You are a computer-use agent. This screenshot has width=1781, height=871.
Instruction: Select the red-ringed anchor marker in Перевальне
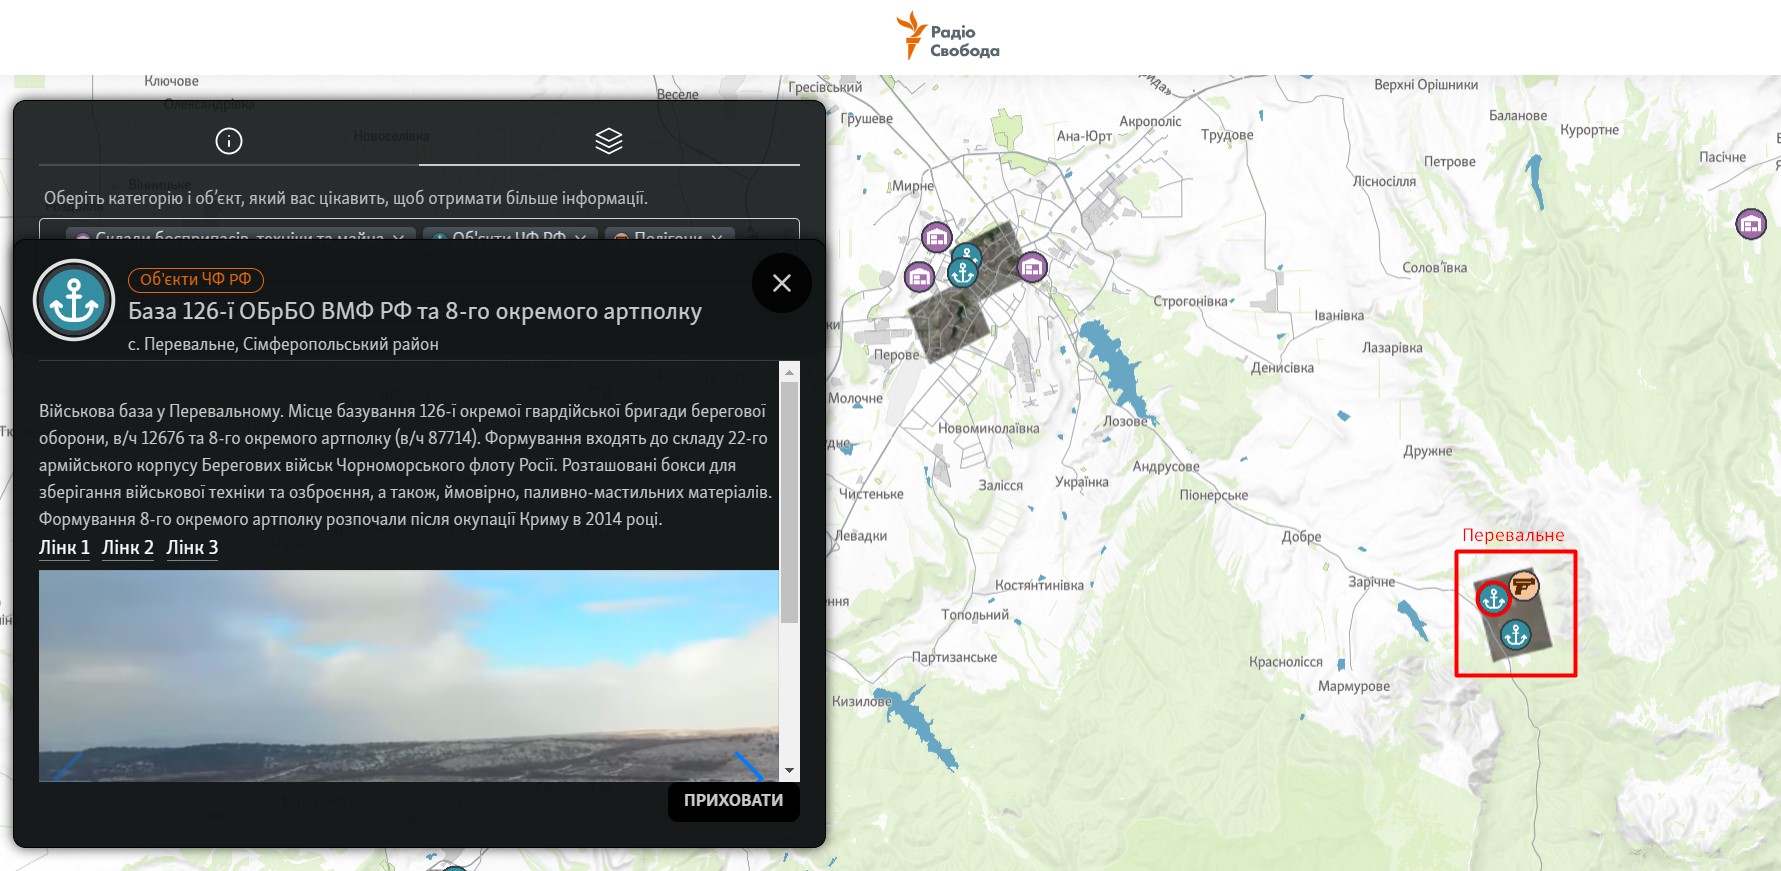(x=1493, y=599)
